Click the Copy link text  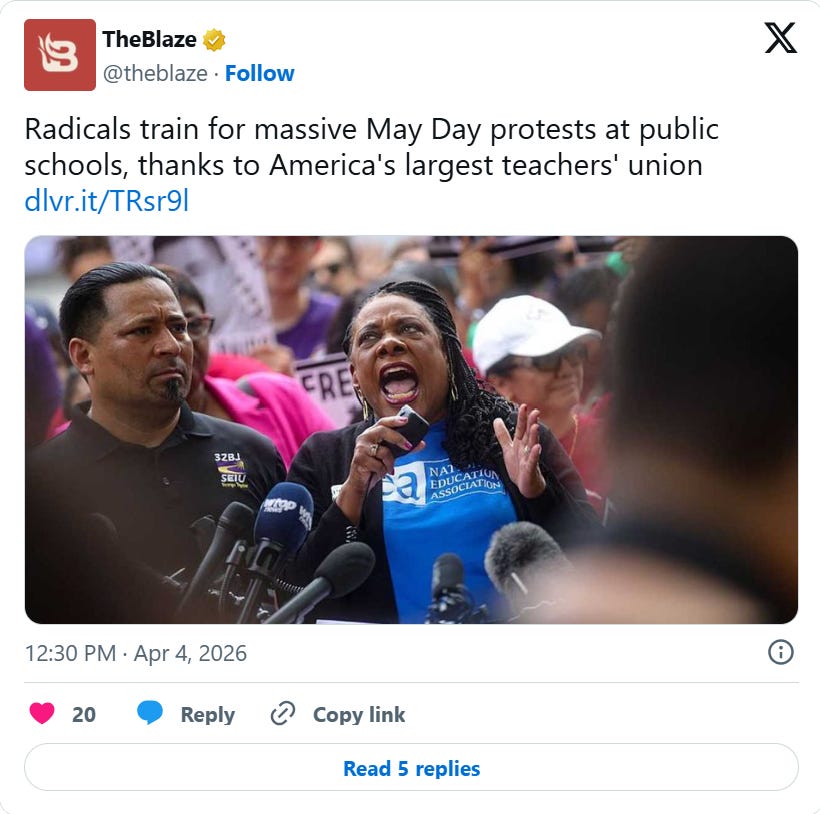point(359,714)
